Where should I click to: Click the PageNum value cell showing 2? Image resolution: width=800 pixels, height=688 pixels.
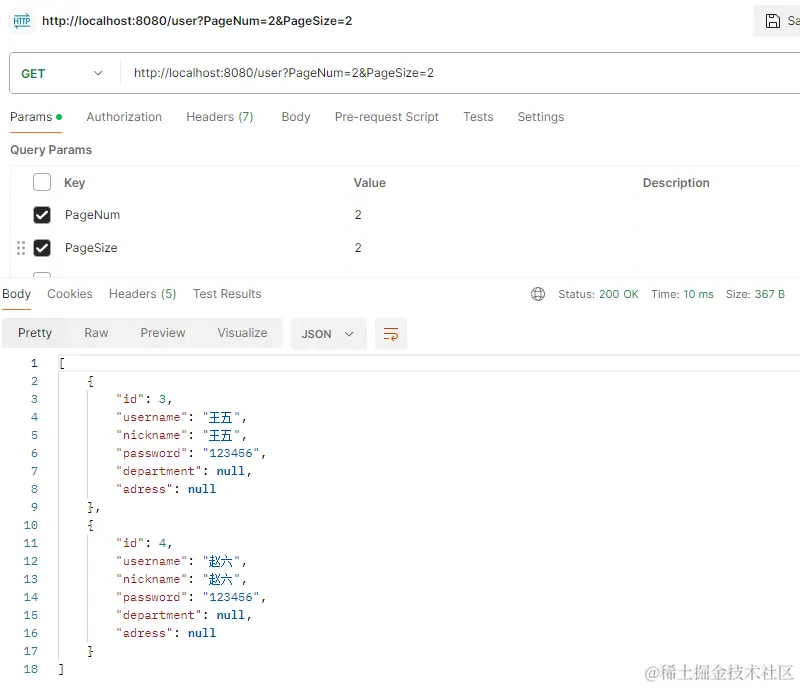358,215
